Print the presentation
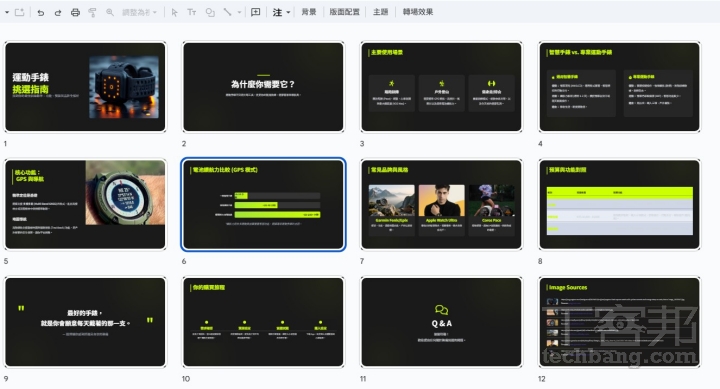This screenshot has width=720, height=389. (75, 12)
